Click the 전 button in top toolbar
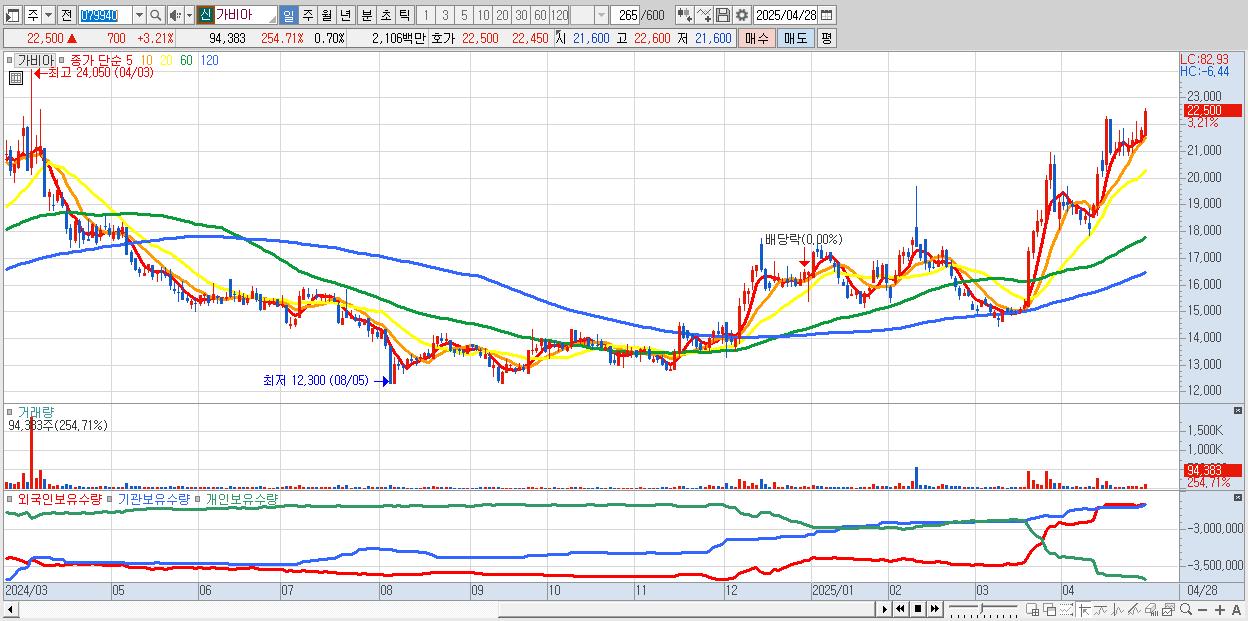 [x=66, y=15]
